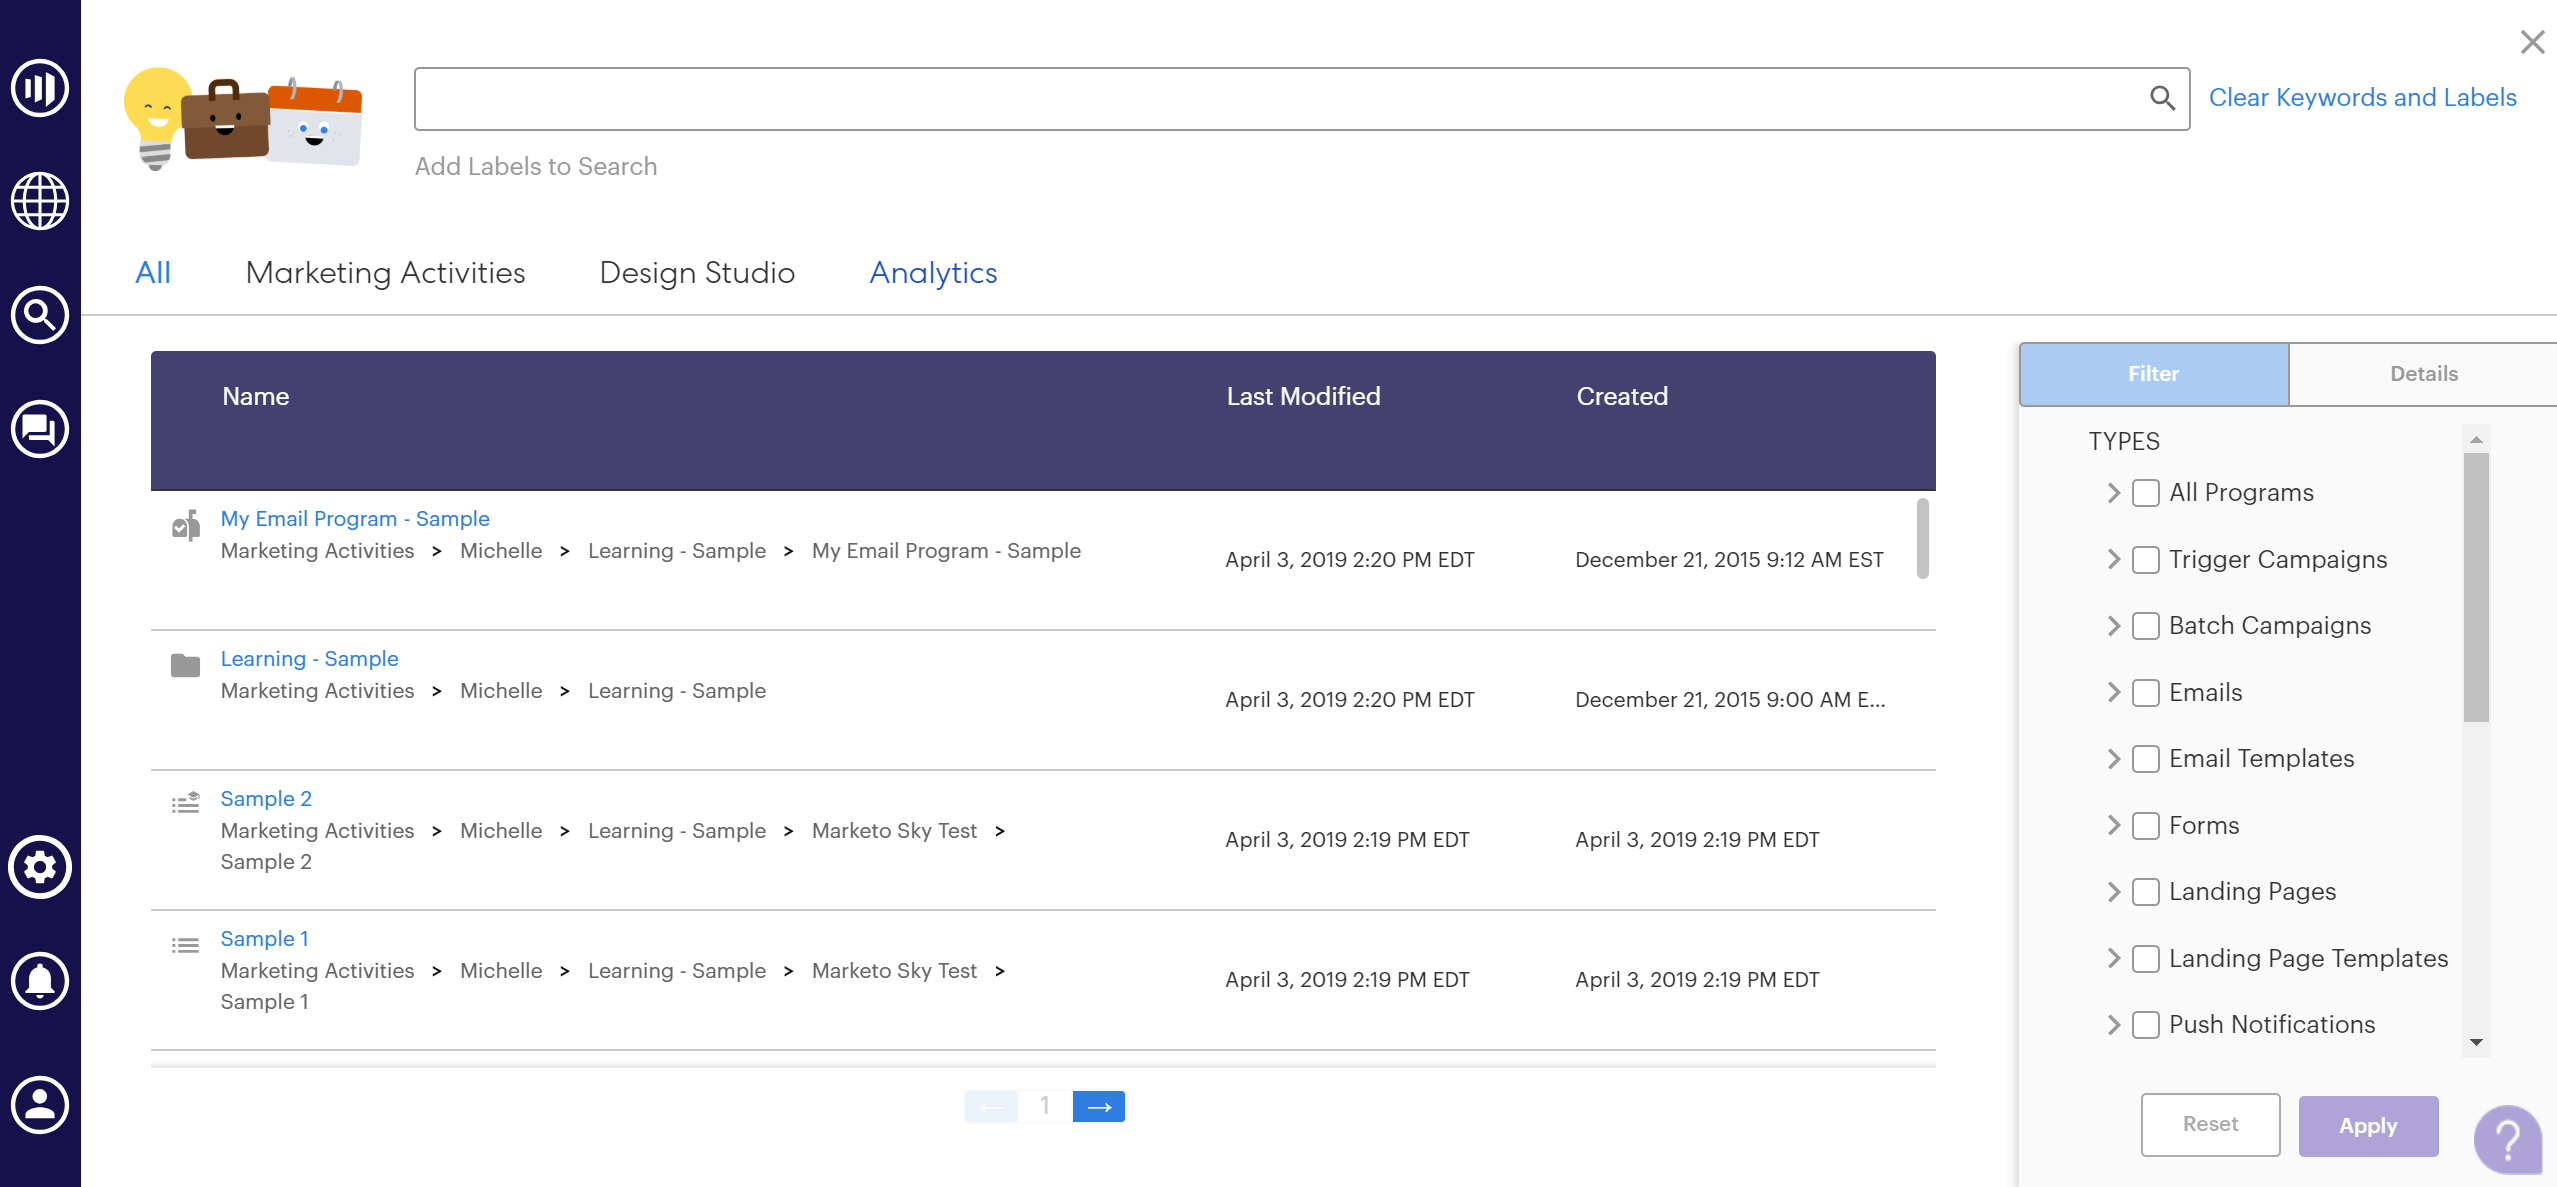This screenshot has width=2557, height=1187.
Task: Enable the Emails type checkbox
Action: [x=2145, y=693]
